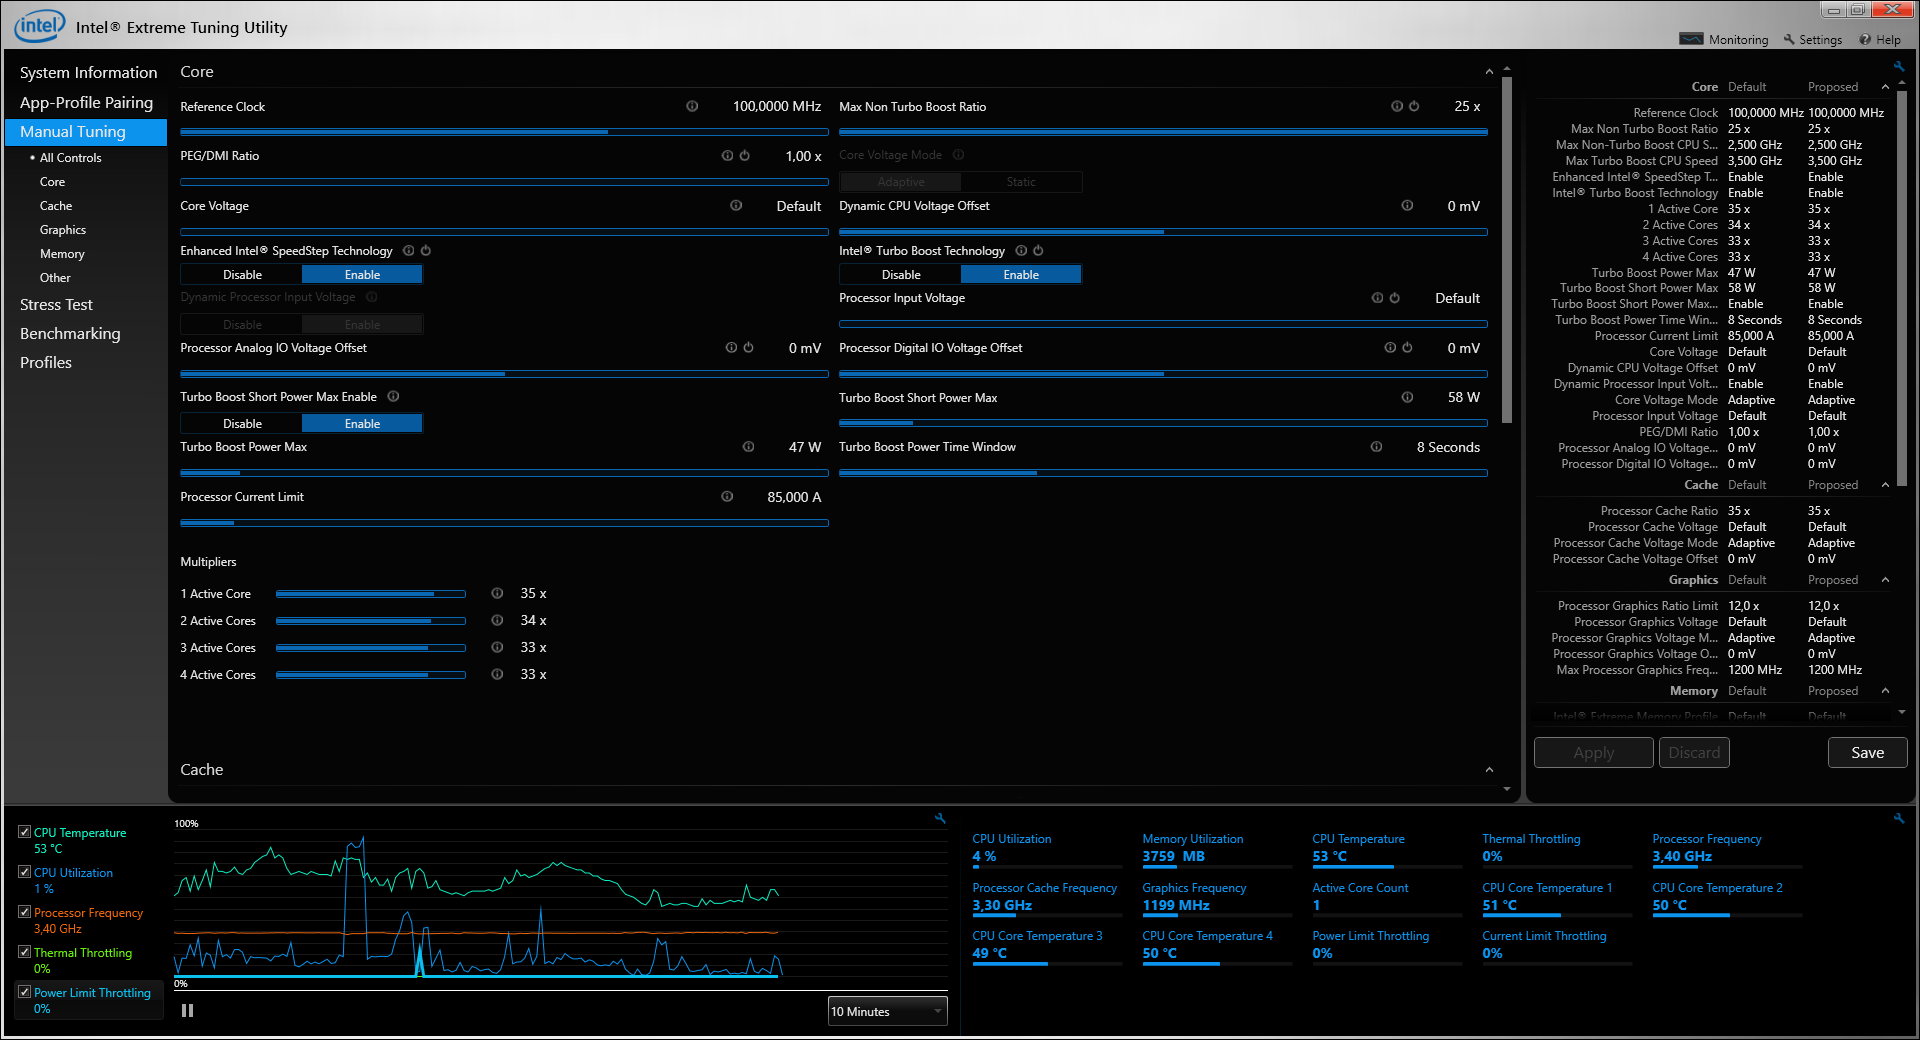Select Graphics under Manual Tuning

point(63,230)
